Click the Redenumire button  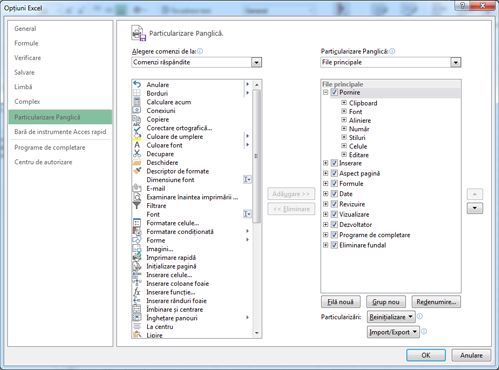coord(436,302)
